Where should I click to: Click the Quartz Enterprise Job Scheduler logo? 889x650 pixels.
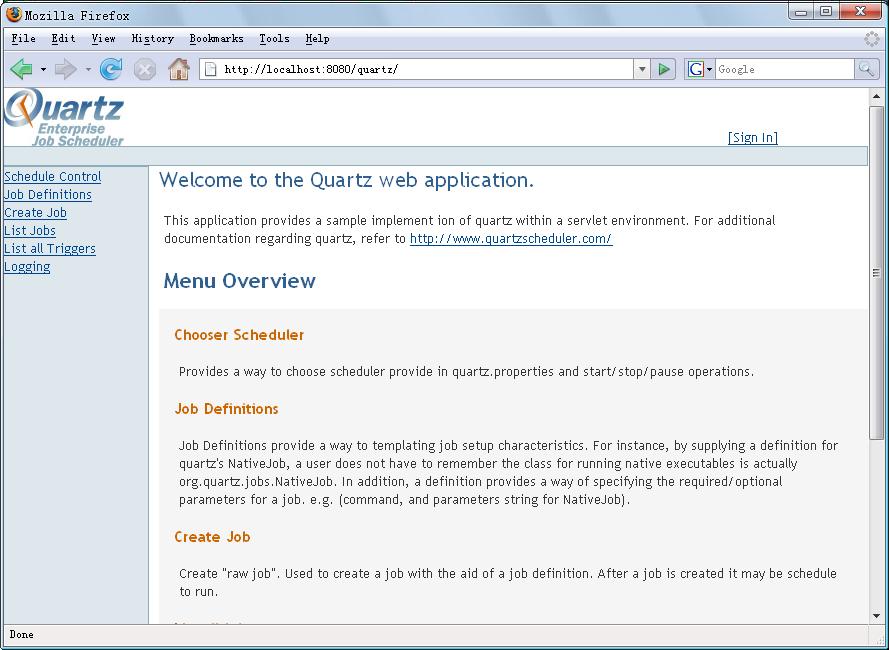click(x=64, y=117)
